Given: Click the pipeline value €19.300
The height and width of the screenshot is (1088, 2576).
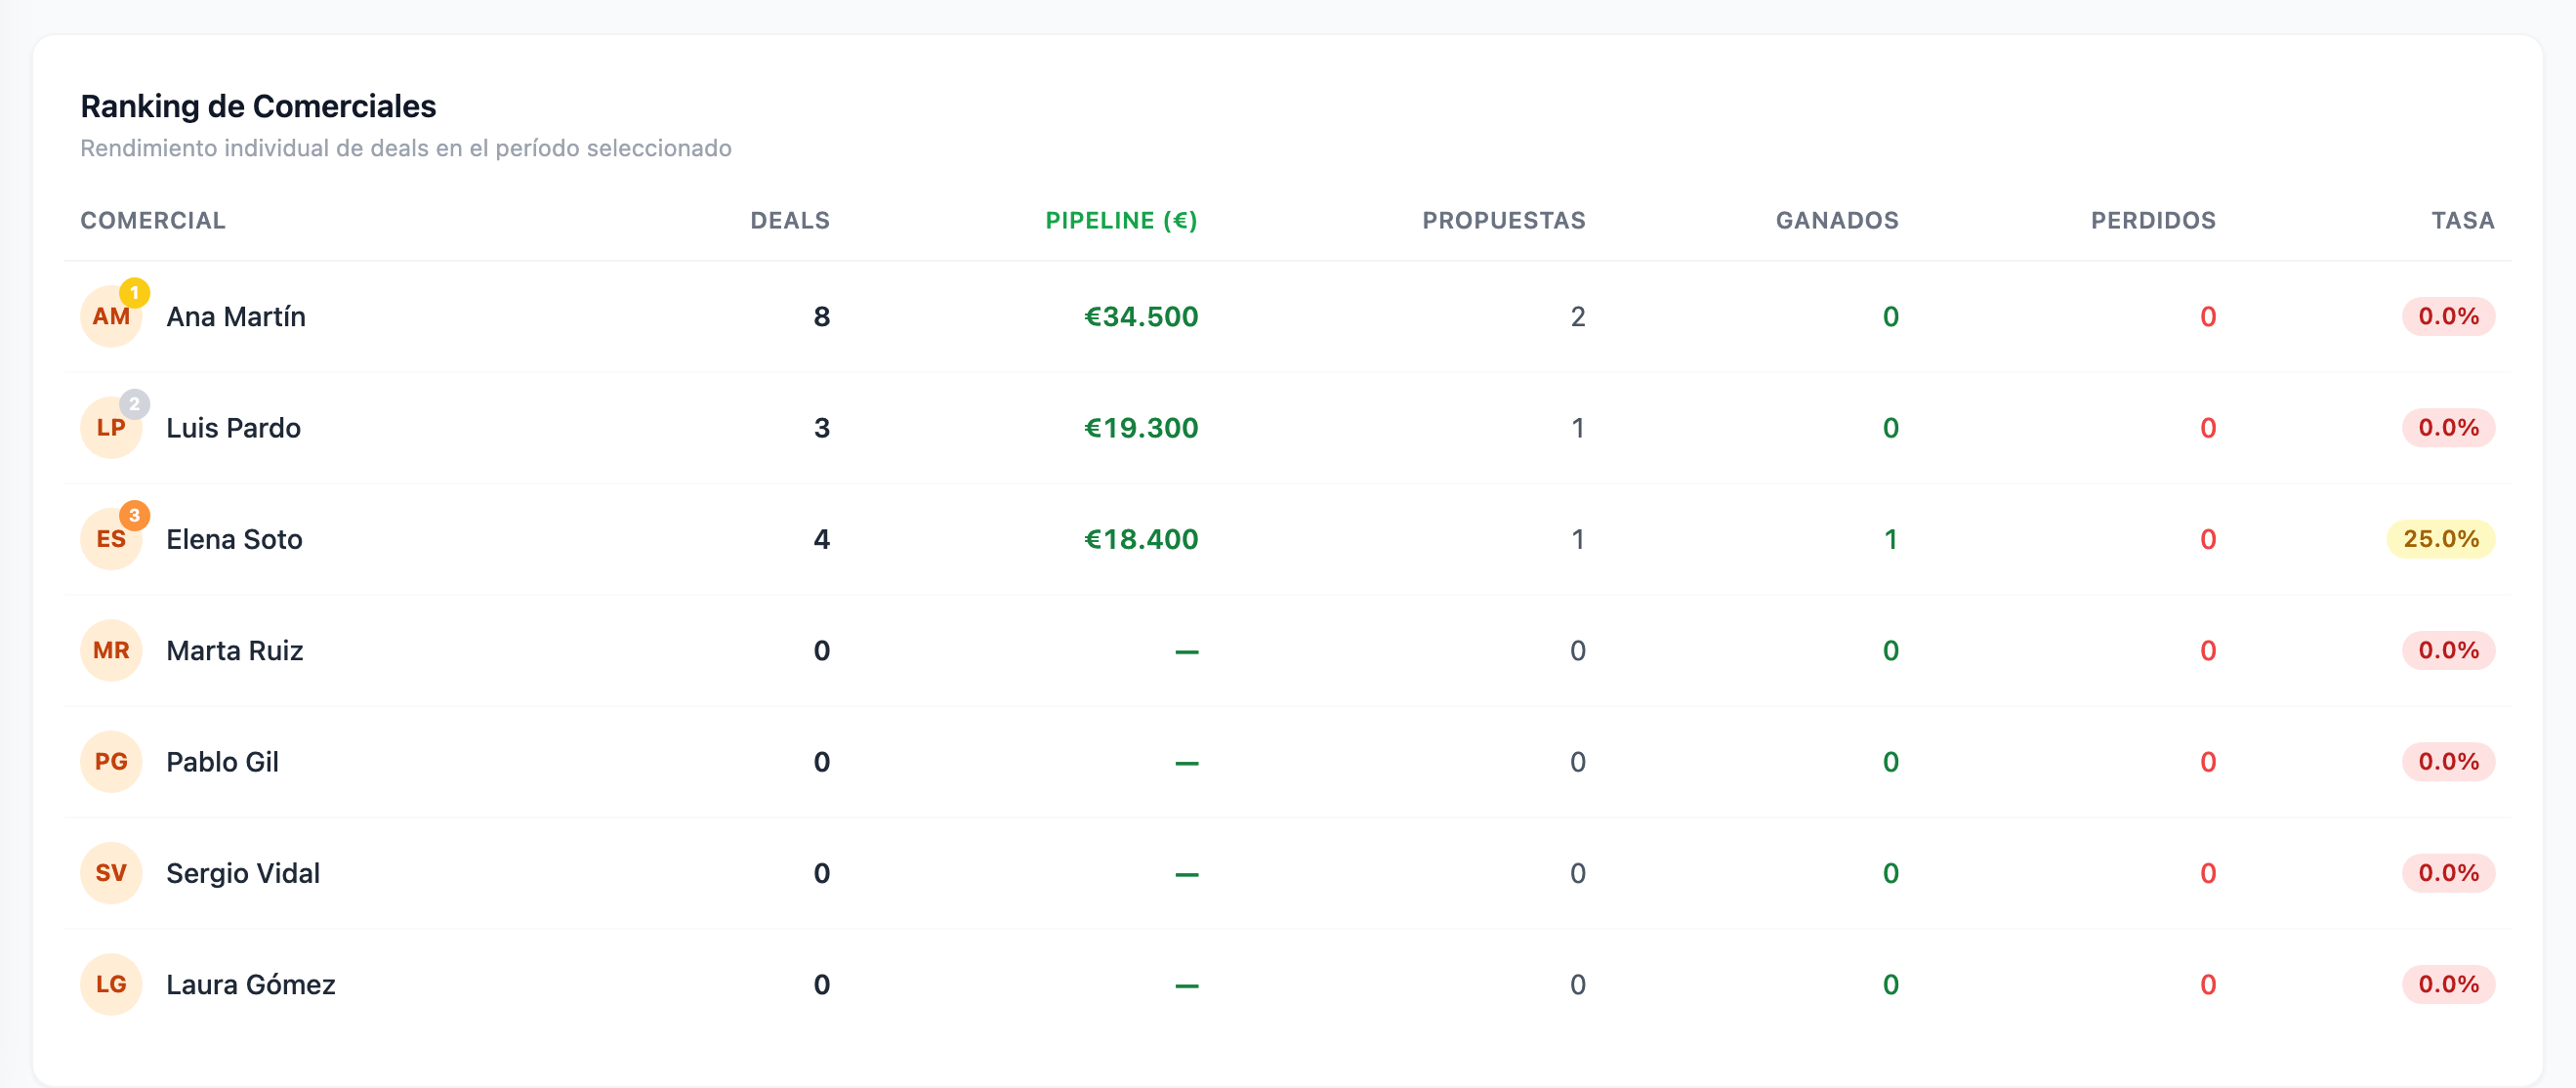Looking at the screenshot, I should (x=1141, y=428).
